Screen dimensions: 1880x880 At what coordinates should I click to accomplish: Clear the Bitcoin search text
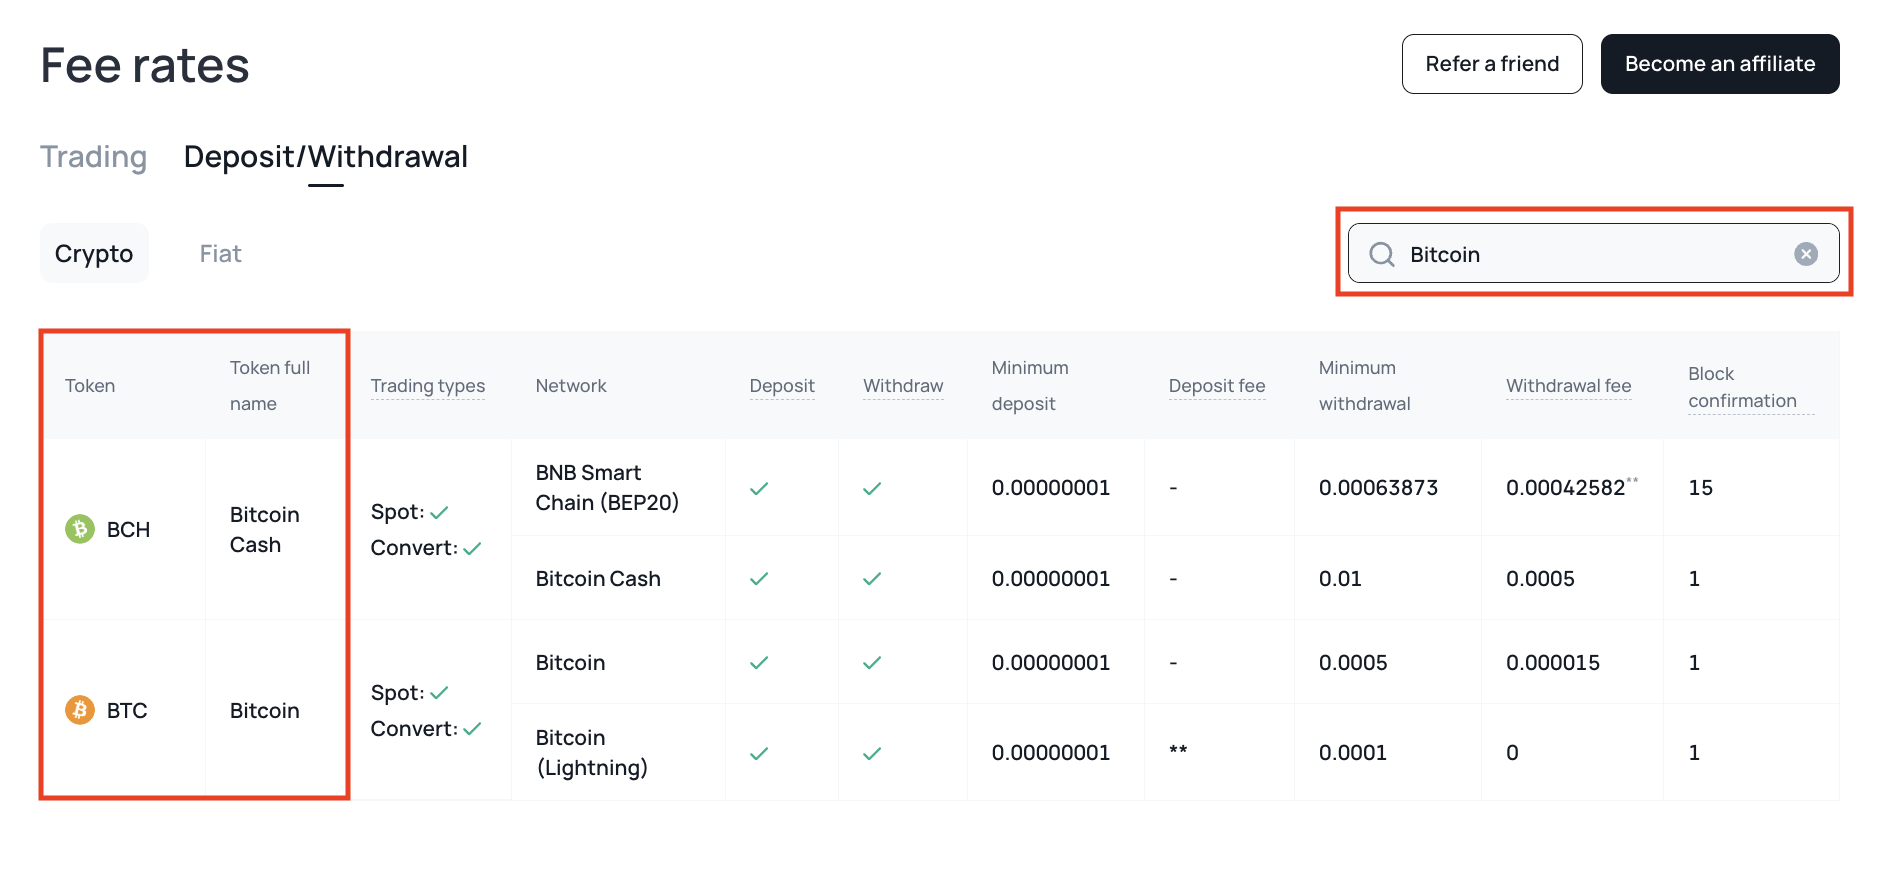(x=1805, y=254)
